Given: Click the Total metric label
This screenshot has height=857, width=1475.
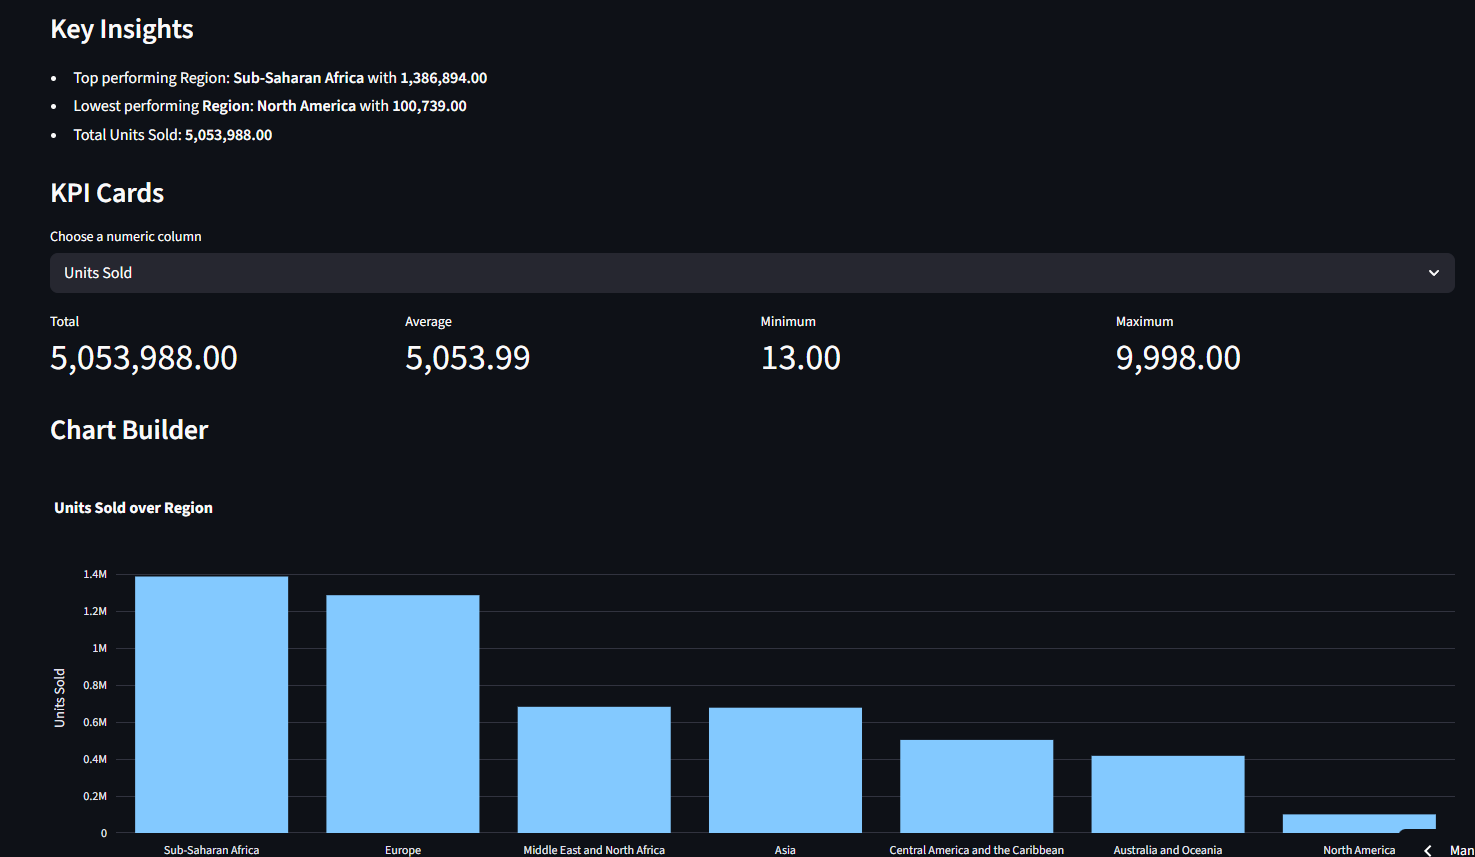Looking at the screenshot, I should pos(65,322).
